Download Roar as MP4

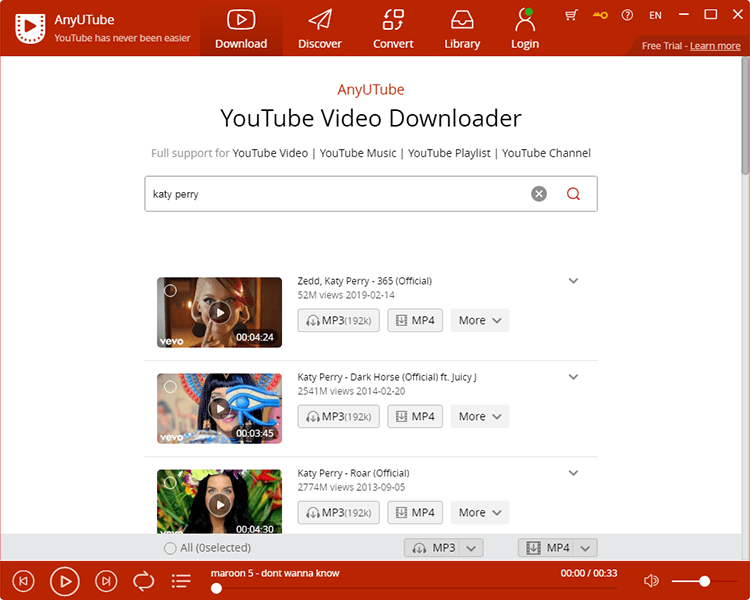coord(415,512)
